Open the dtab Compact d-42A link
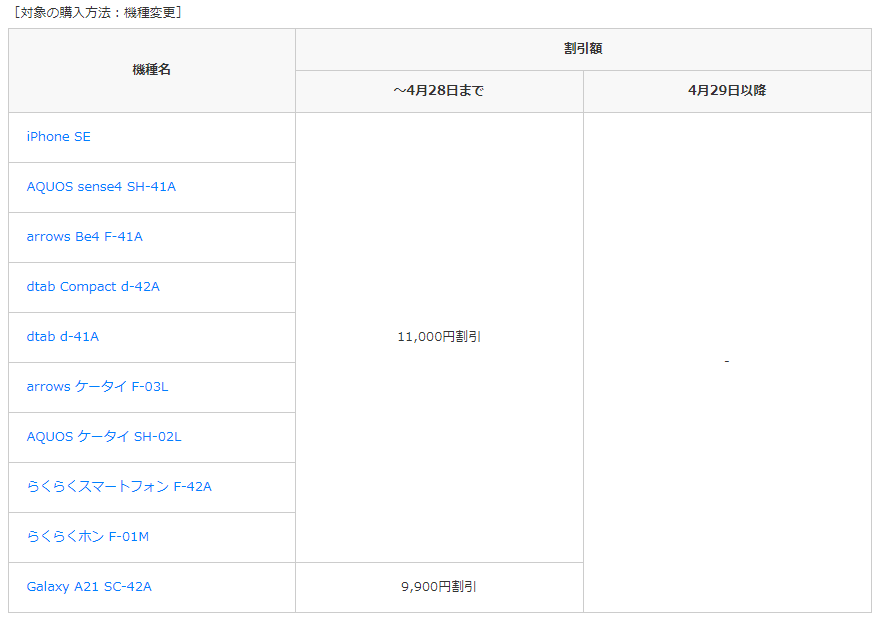 [x=93, y=286]
